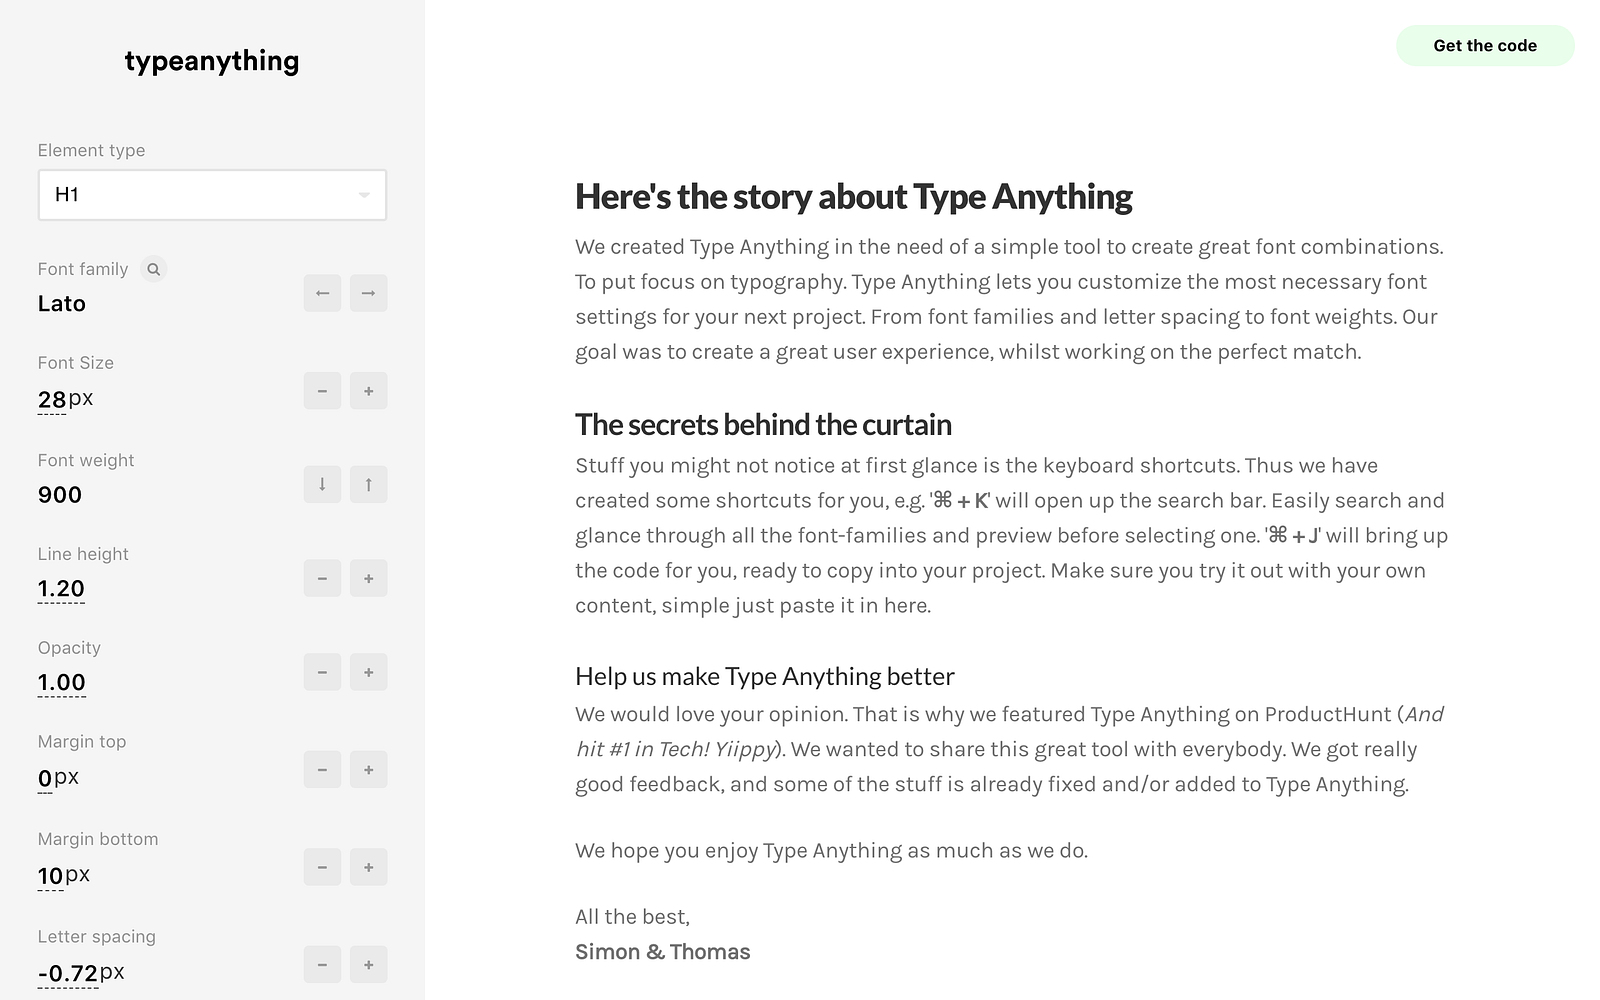Raise the font weight with the up arrow
Screen dimensions: 1600x1000
368,485
